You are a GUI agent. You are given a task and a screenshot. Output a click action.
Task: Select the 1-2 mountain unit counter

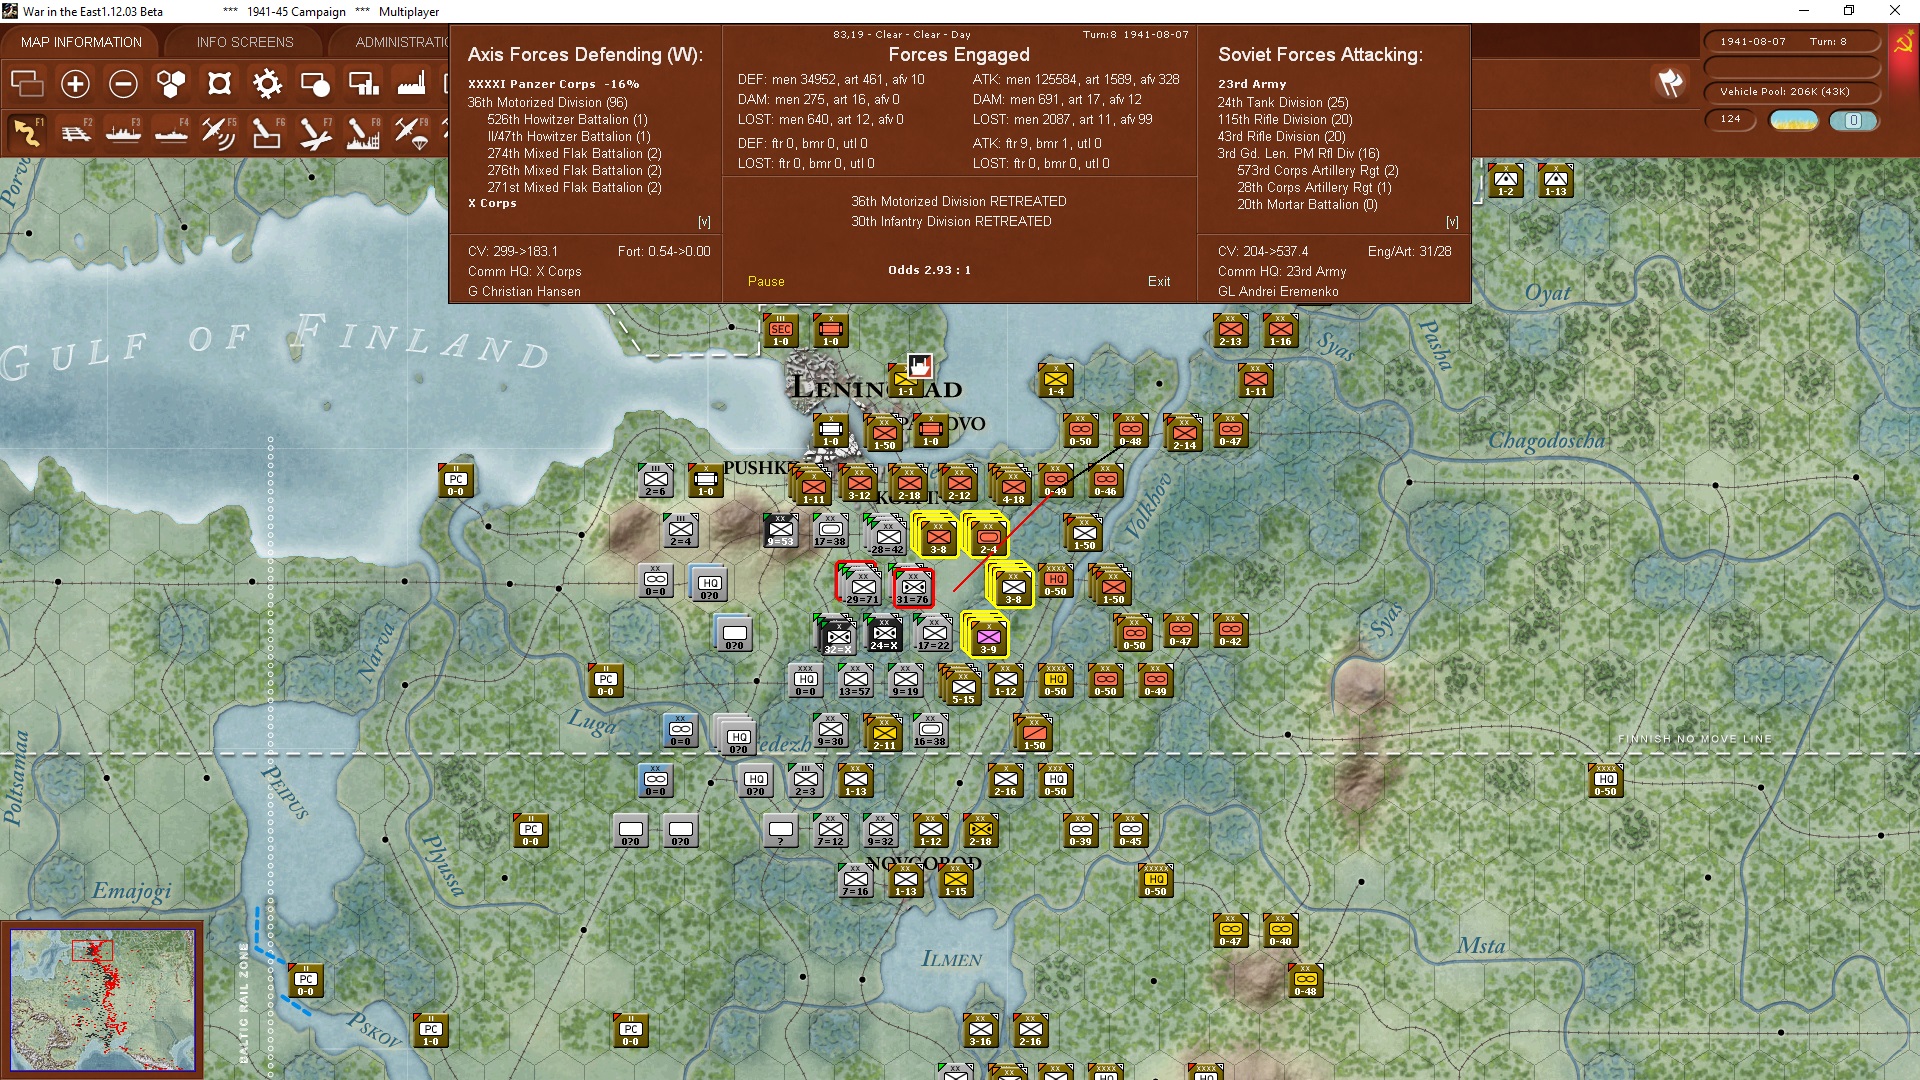[1506, 182]
